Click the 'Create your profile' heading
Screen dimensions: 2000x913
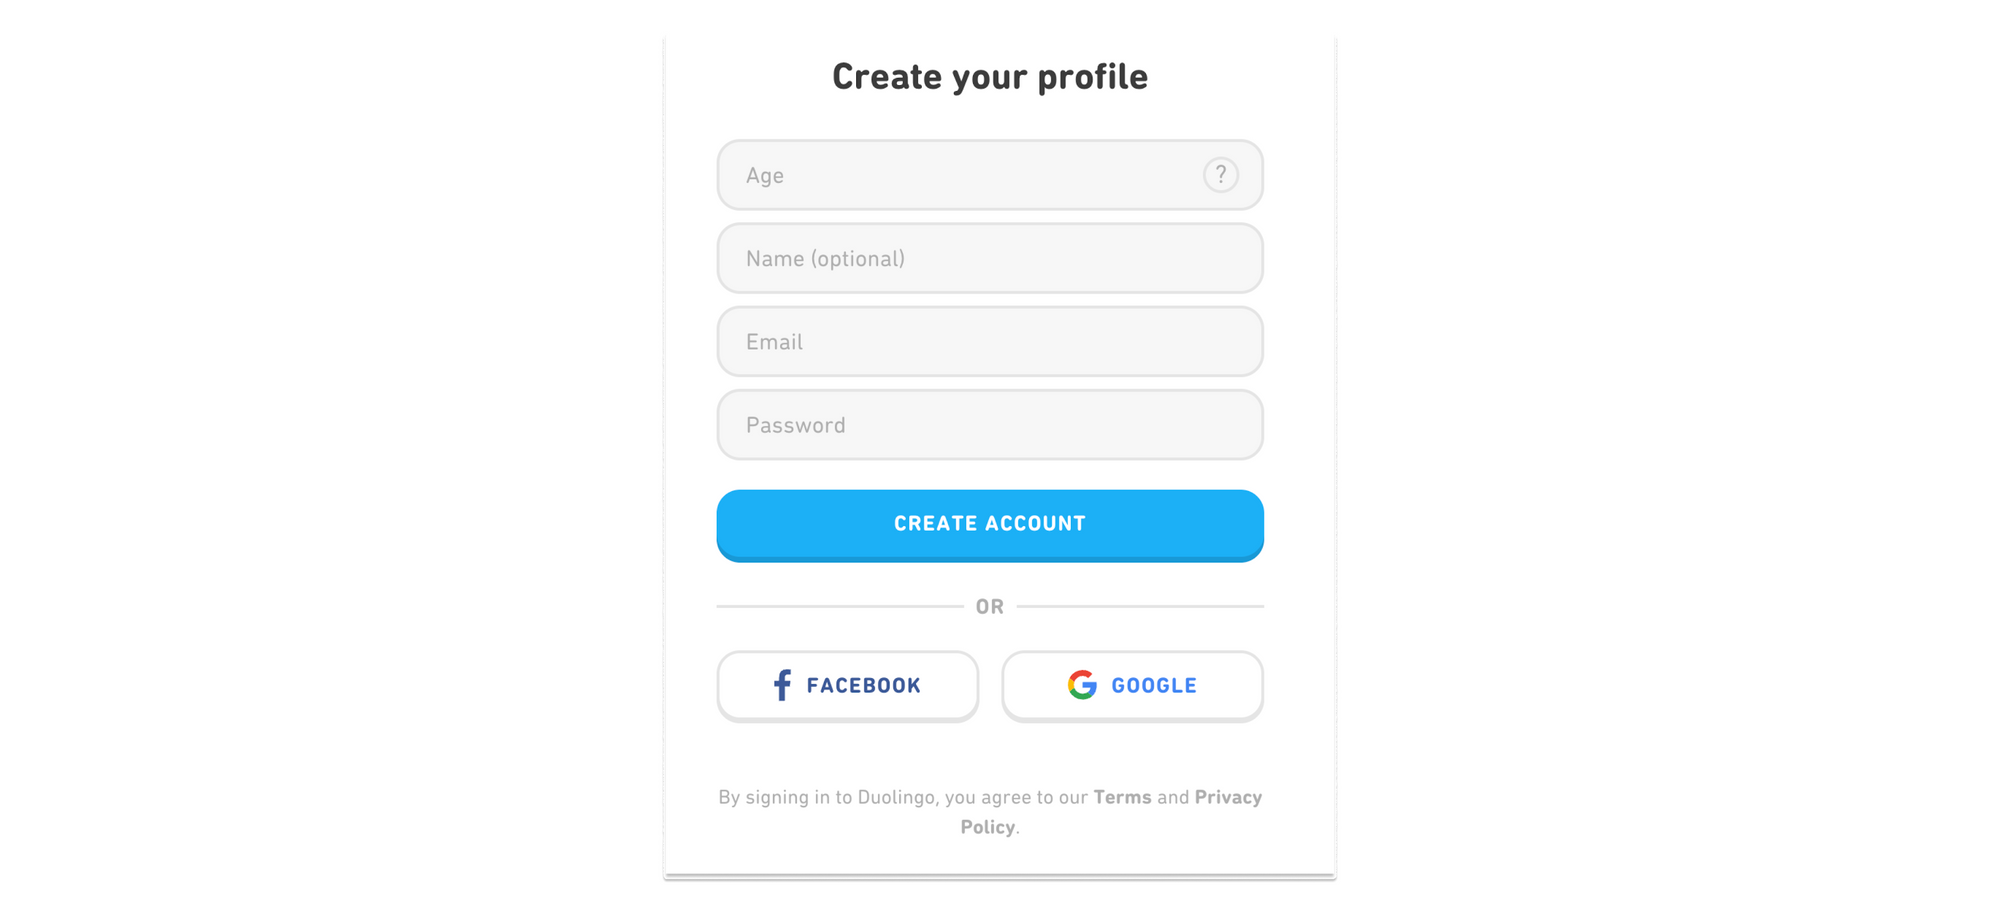[x=990, y=76]
